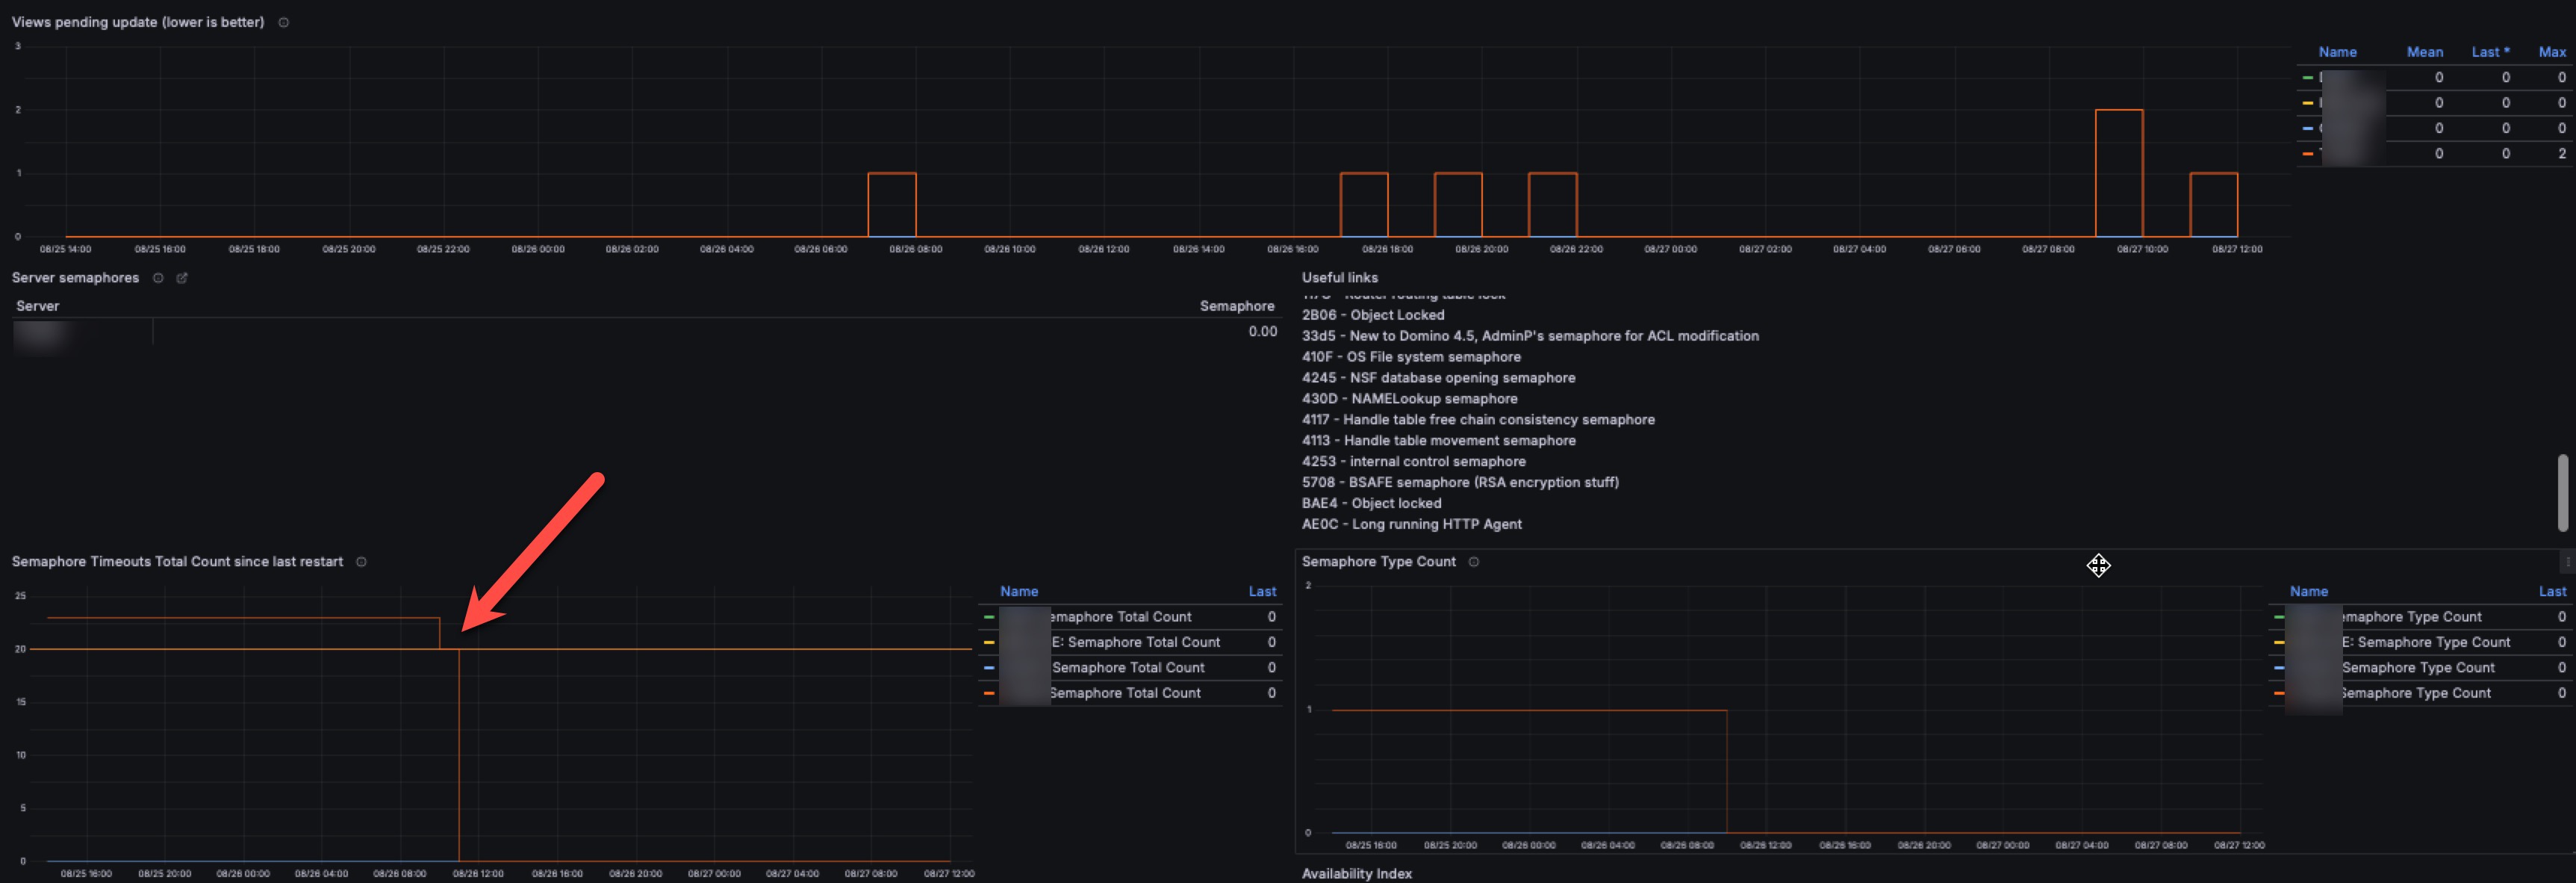The image size is (2576, 883).
Task: Sort Semaphore Type Count legend by Name
Action: tap(2308, 592)
